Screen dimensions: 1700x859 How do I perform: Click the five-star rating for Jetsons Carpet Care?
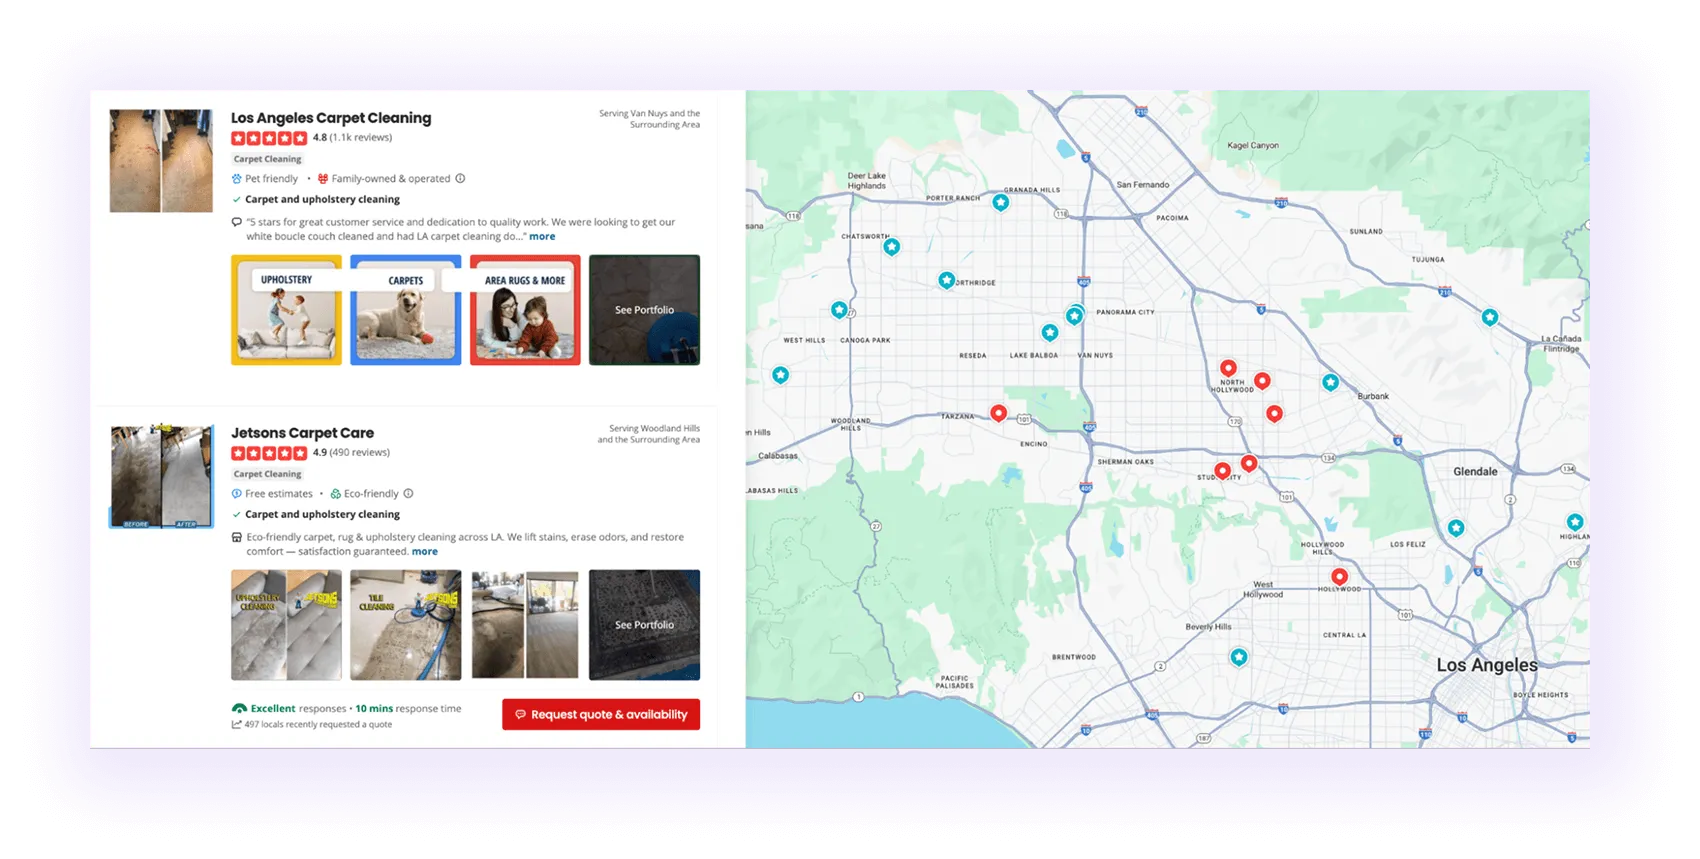[x=269, y=453]
